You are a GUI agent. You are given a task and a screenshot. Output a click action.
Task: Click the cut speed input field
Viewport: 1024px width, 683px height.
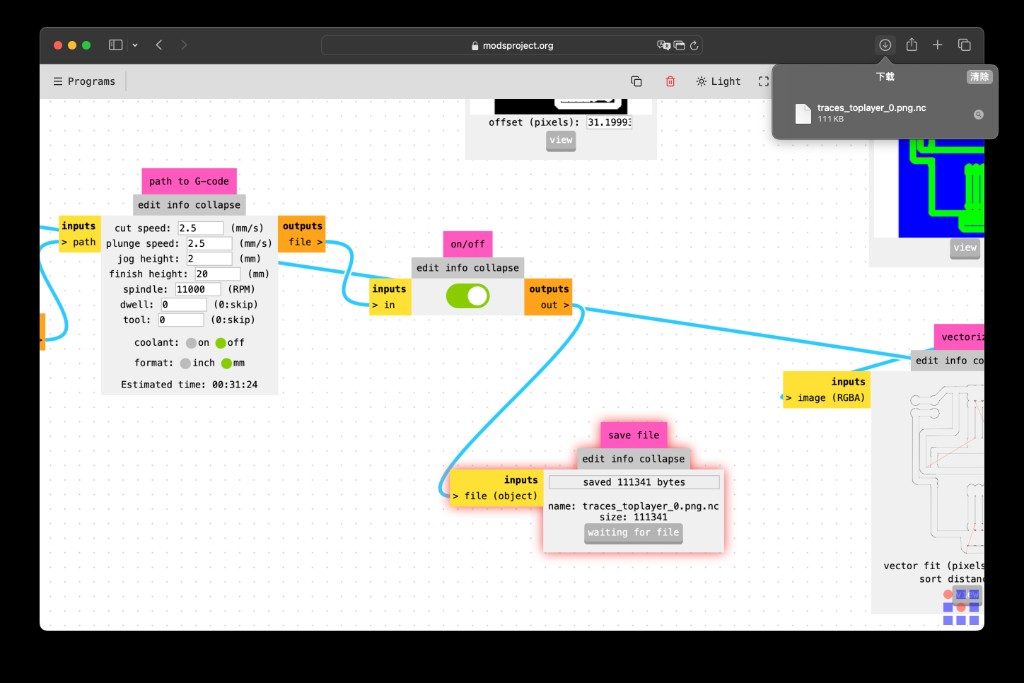[200, 228]
